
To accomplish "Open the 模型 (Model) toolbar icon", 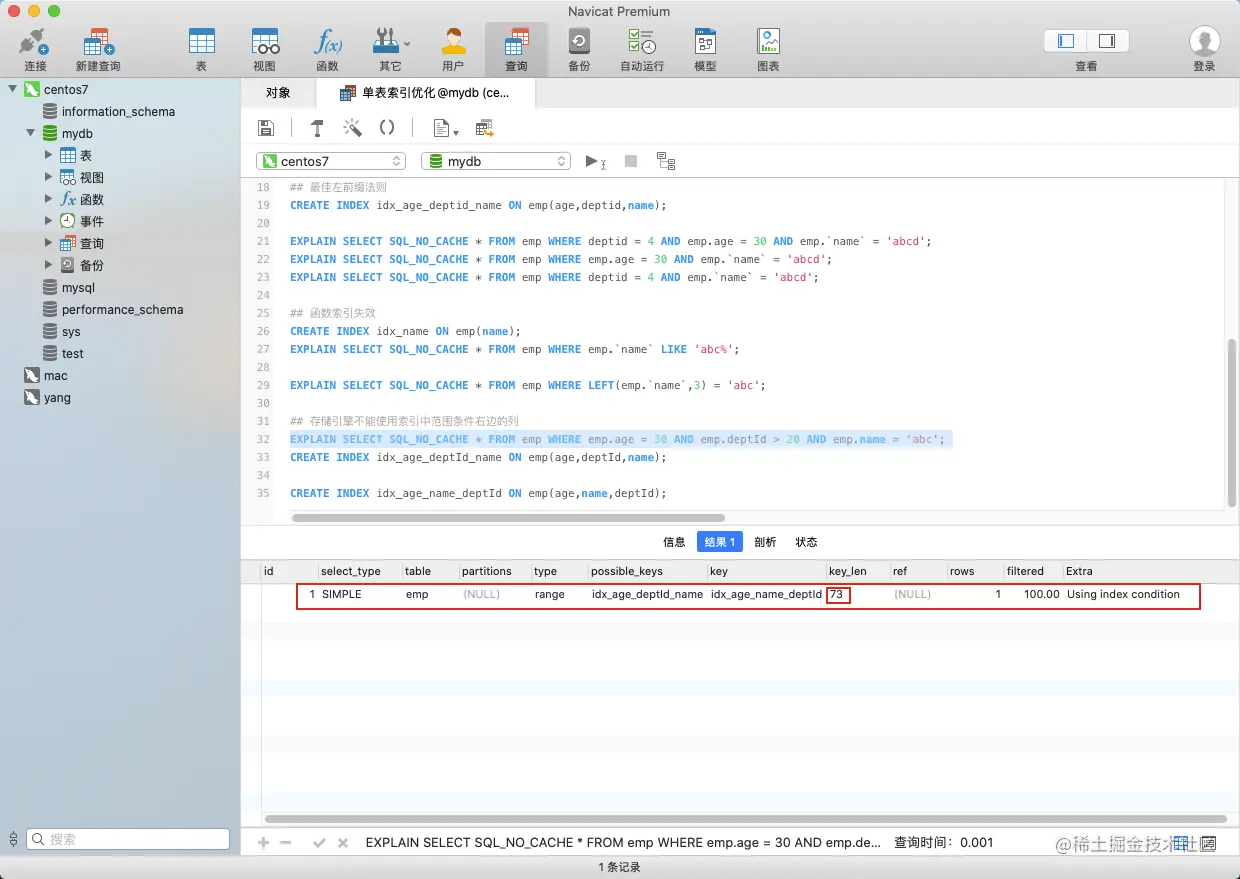I will [x=705, y=42].
